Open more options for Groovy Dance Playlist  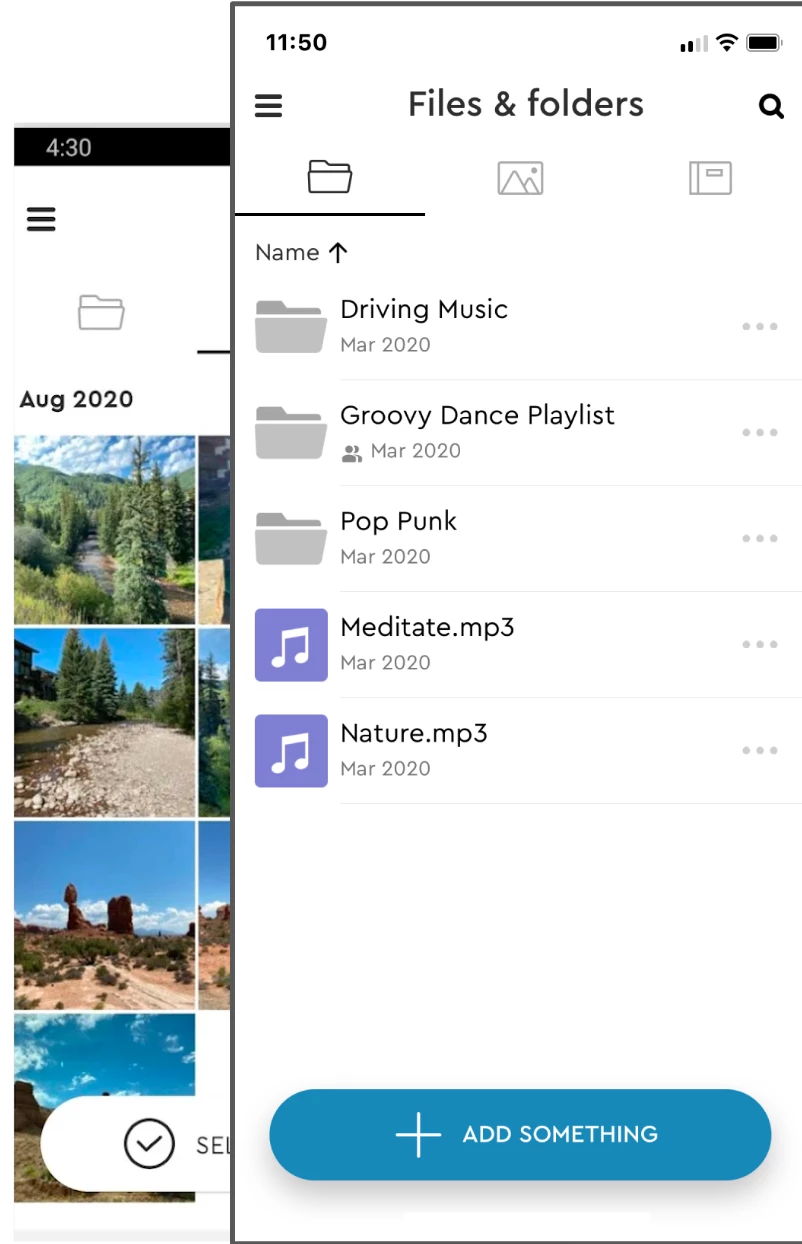pyautogui.click(x=760, y=433)
